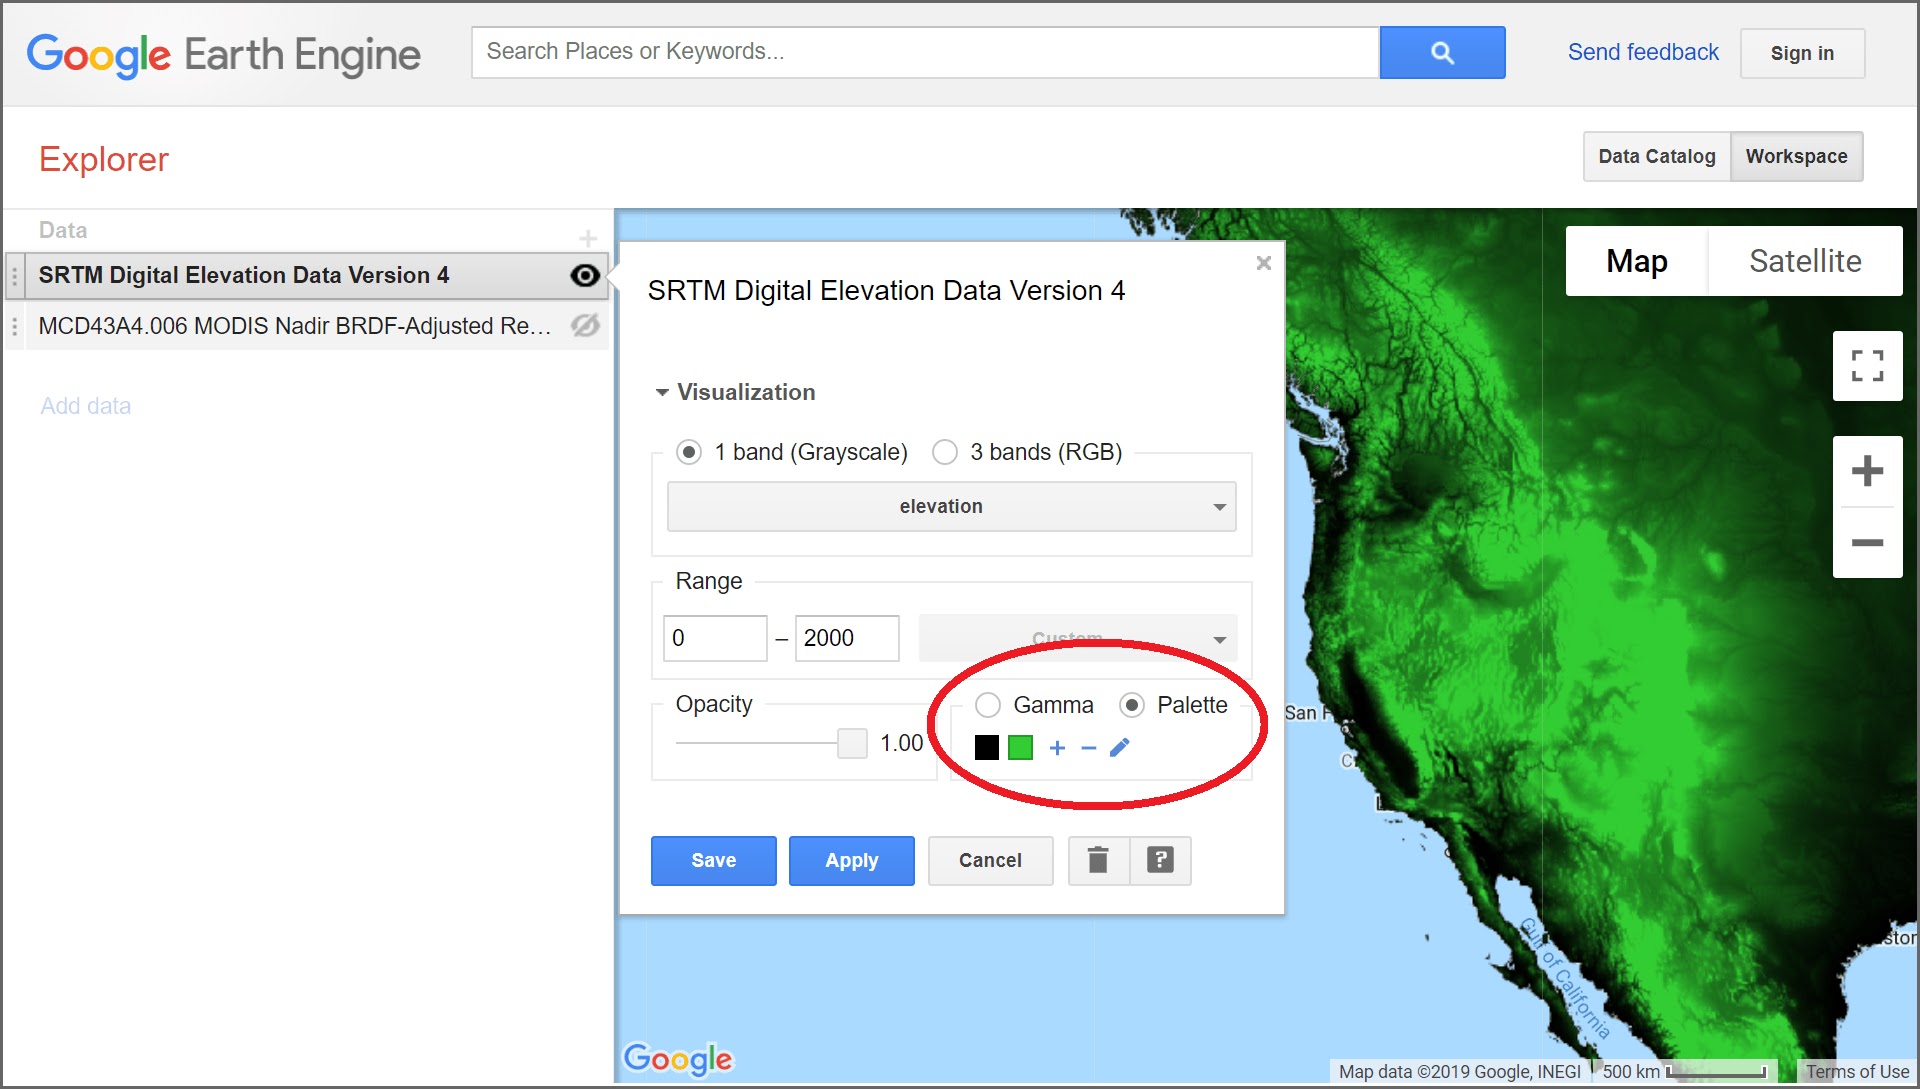Screen dimensions: 1920x1089
Task: Switch to Data Catalog tab
Action: (x=1657, y=157)
